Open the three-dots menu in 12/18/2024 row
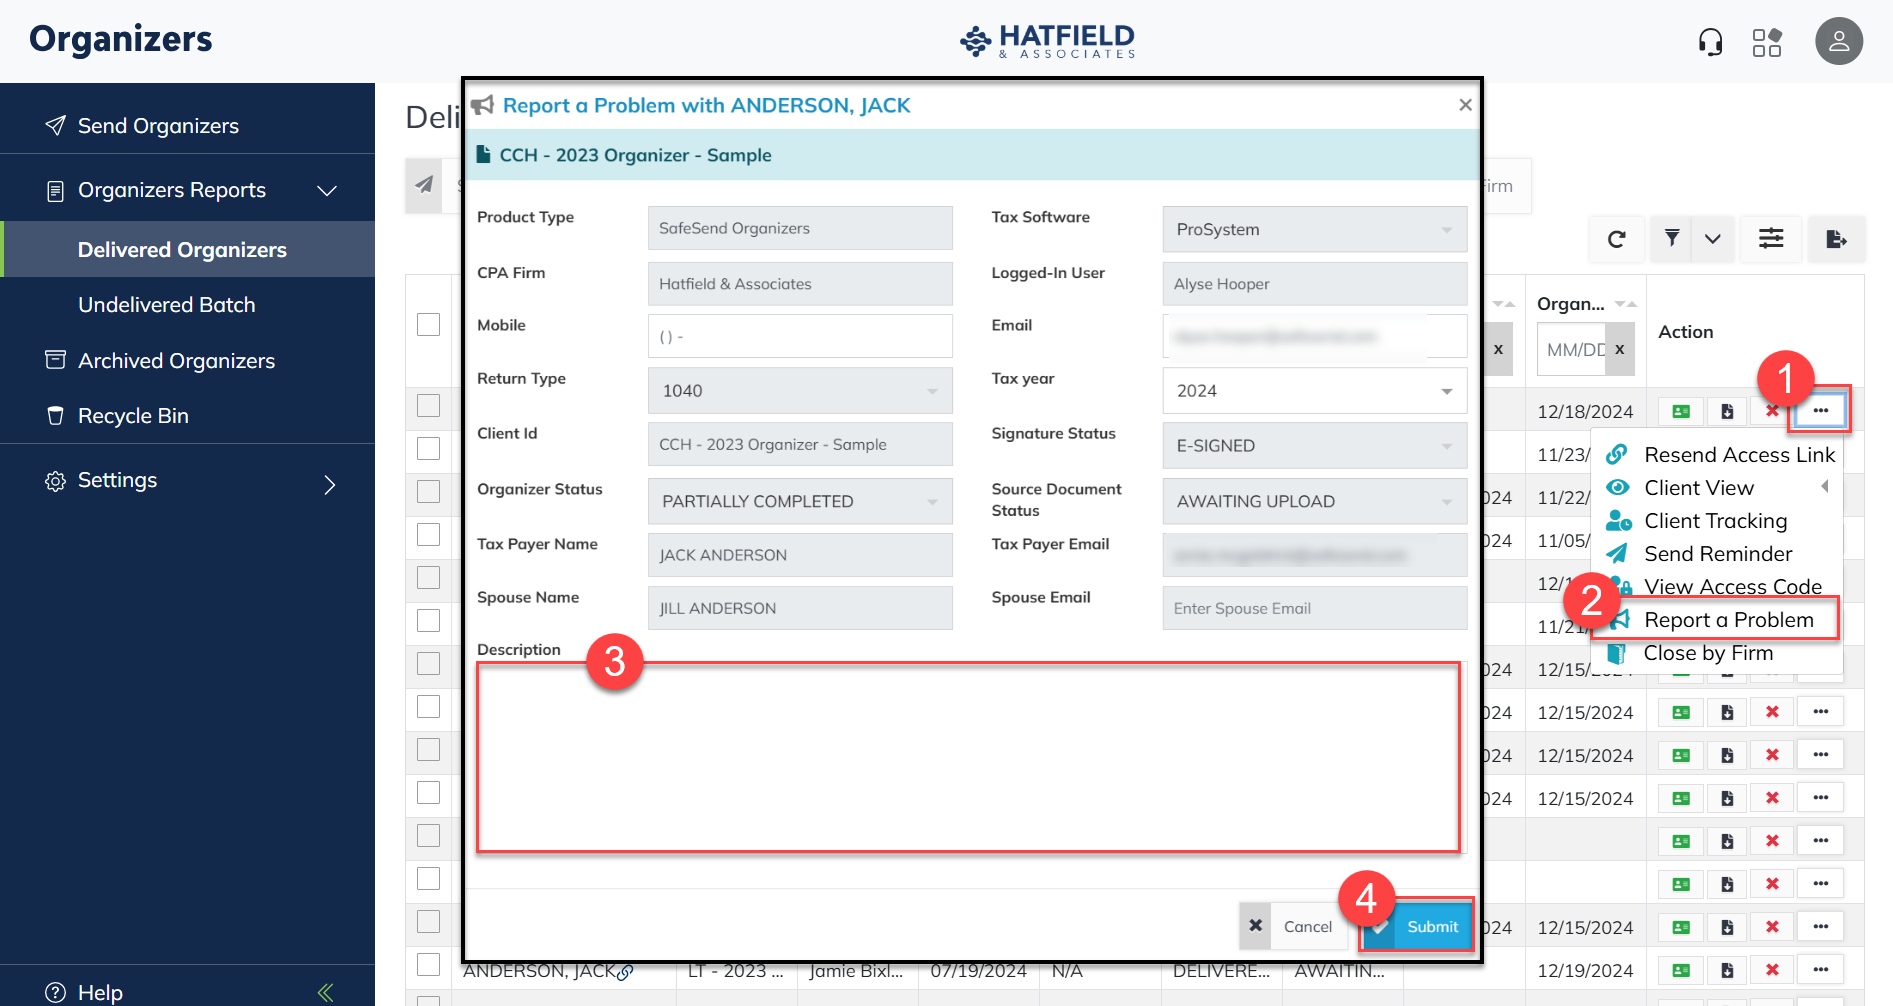 [x=1820, y=411]
